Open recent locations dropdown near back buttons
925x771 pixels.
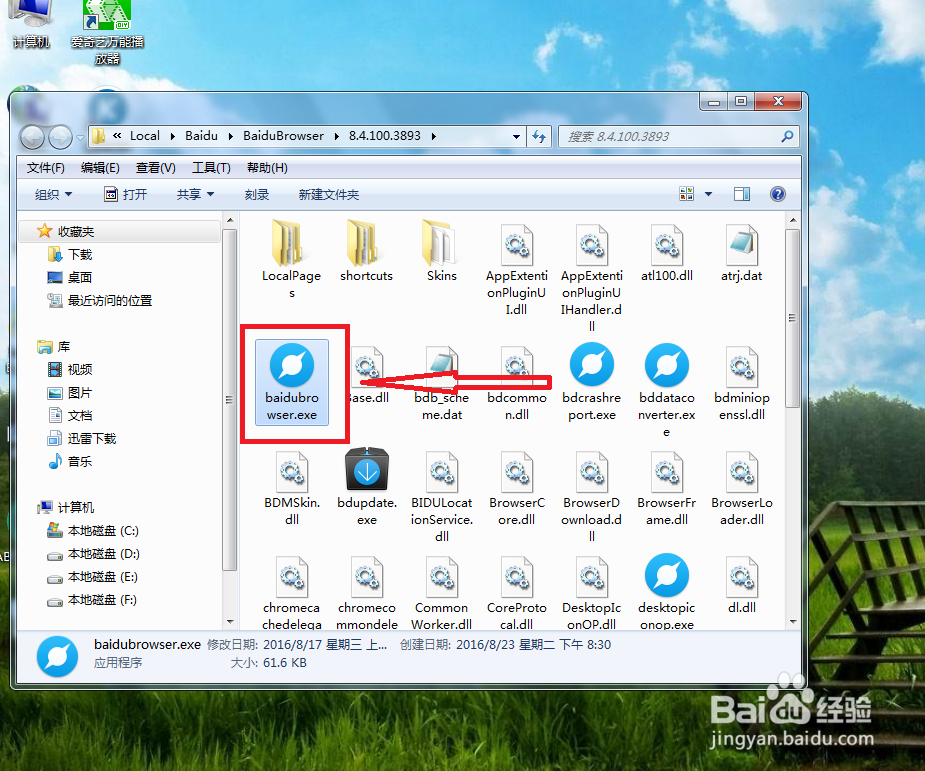point(80,137)
